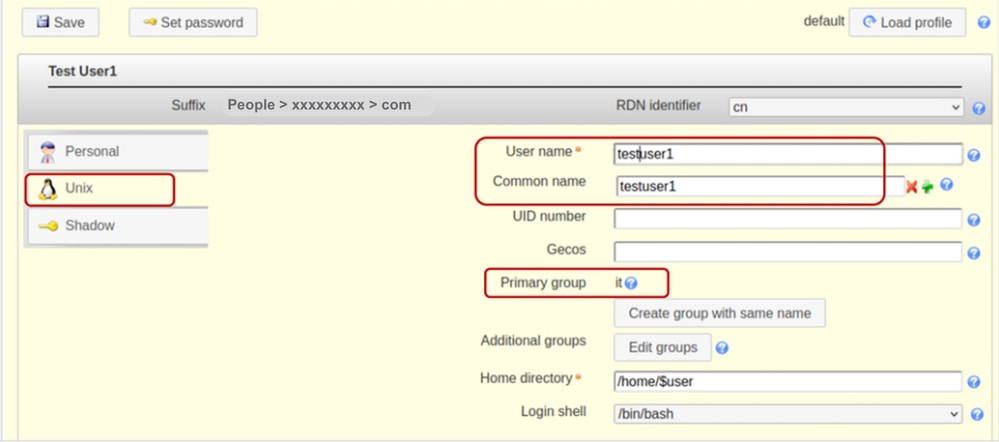Focus the Common name input field
Image resolution: width=999 pixels, height=442 pixels.
[x=760, y=187]
